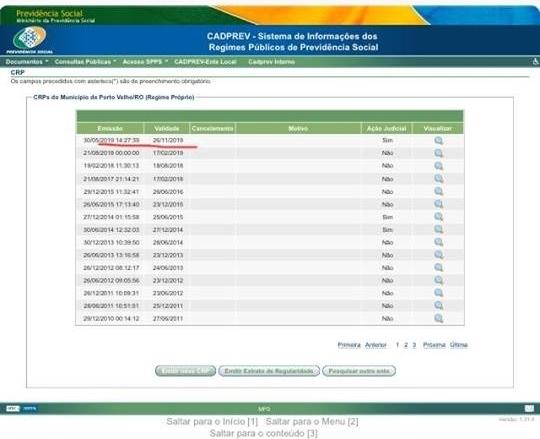Click CRPs do Município de Porto Velho/RO heading
Image resolution: width=540 pixels, height=439 pixels.
(114, 97)
